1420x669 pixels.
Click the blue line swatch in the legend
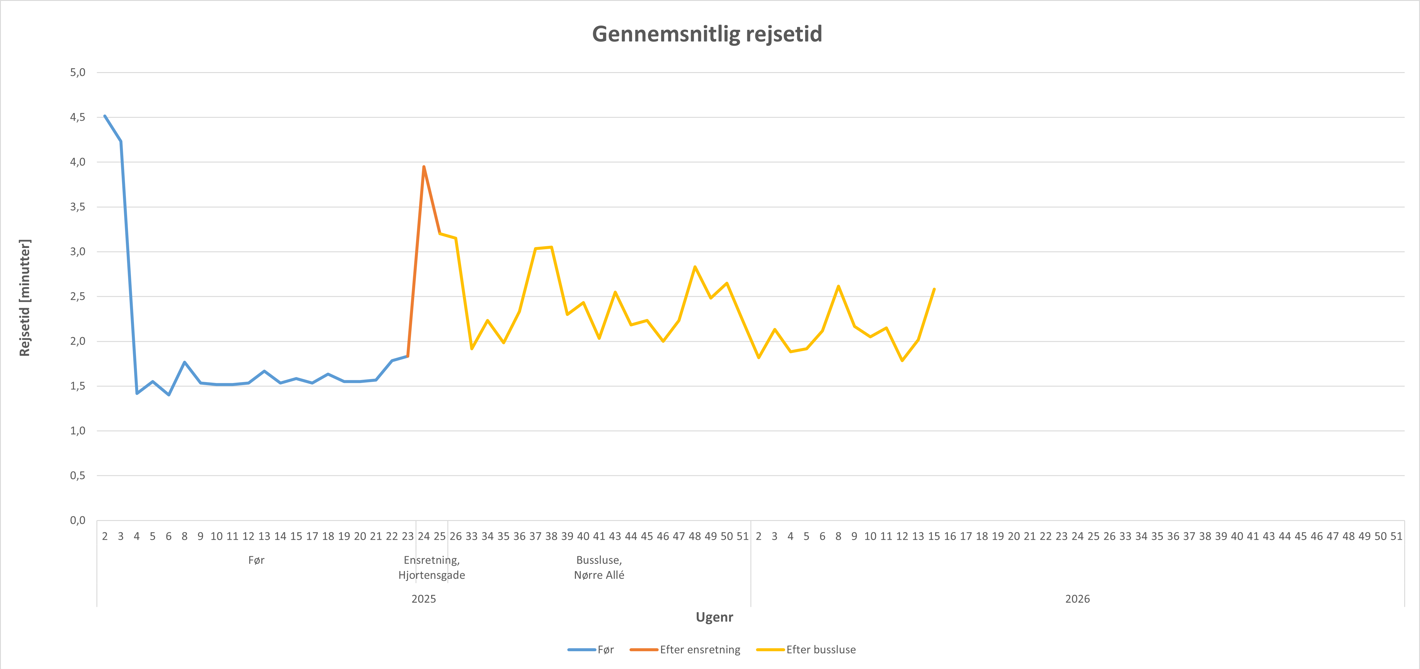[x=581, y=650]
